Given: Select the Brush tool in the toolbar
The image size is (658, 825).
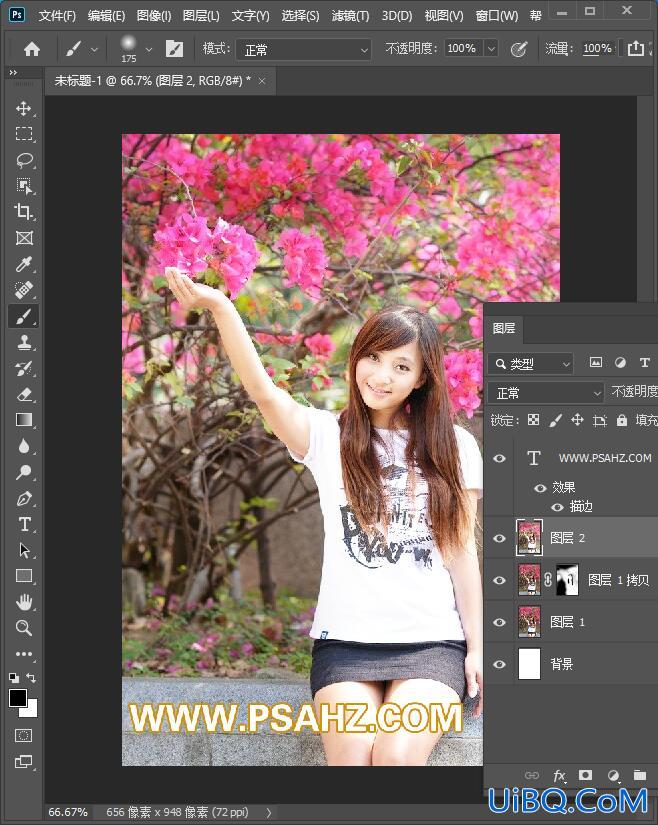Looking at the screenshot, I should coord(24,316).
